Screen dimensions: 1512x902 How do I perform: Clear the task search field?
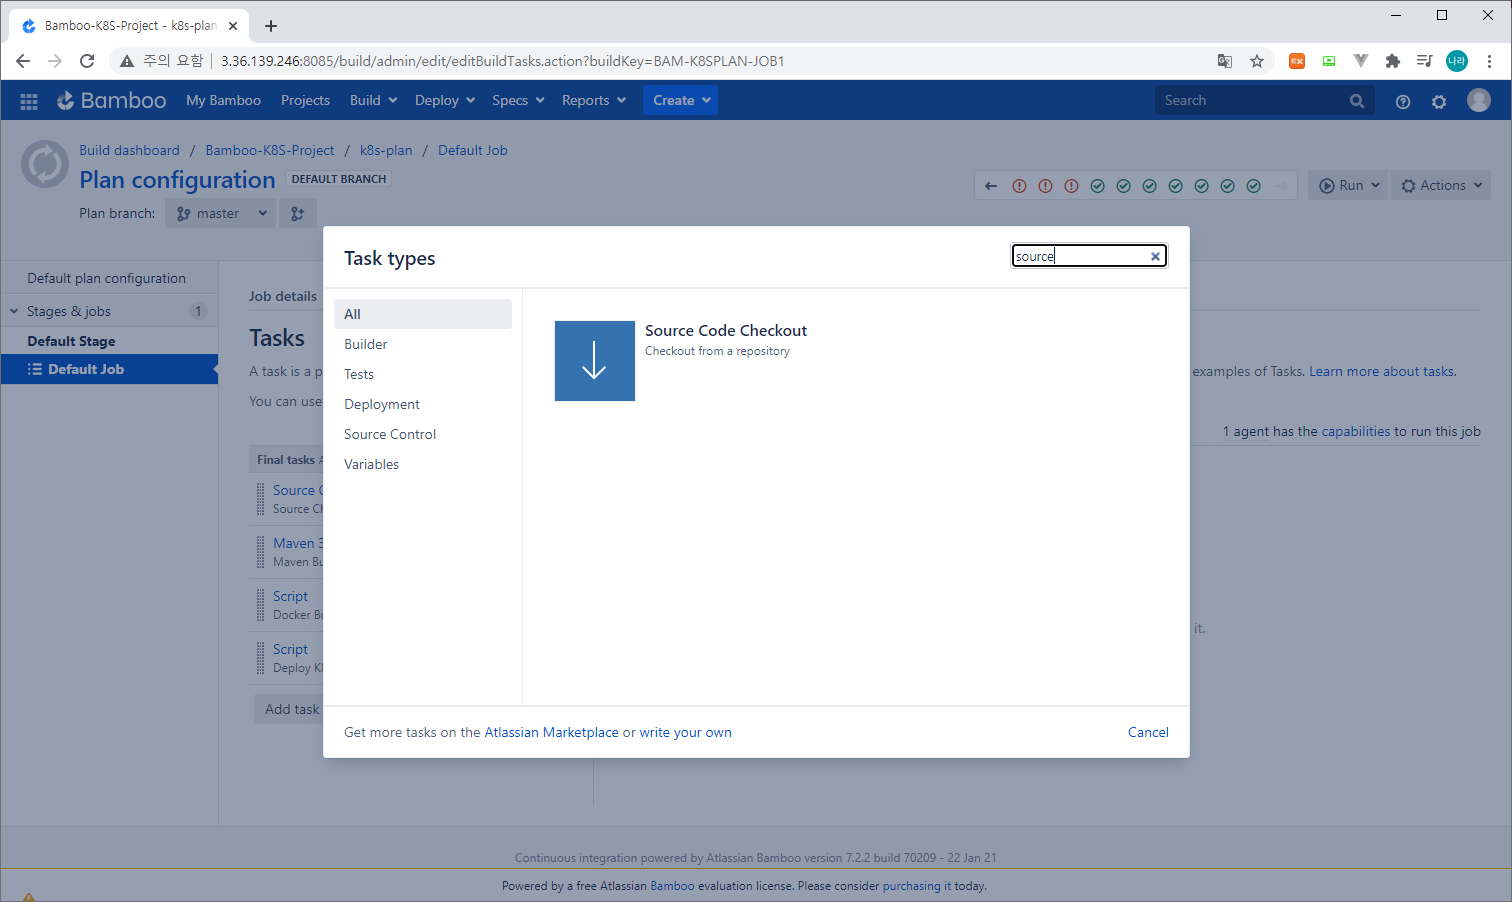(1155, 256)
